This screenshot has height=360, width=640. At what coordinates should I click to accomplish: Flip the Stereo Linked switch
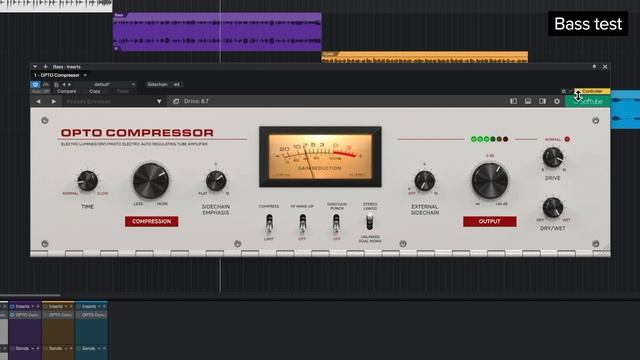coord(369,222)
